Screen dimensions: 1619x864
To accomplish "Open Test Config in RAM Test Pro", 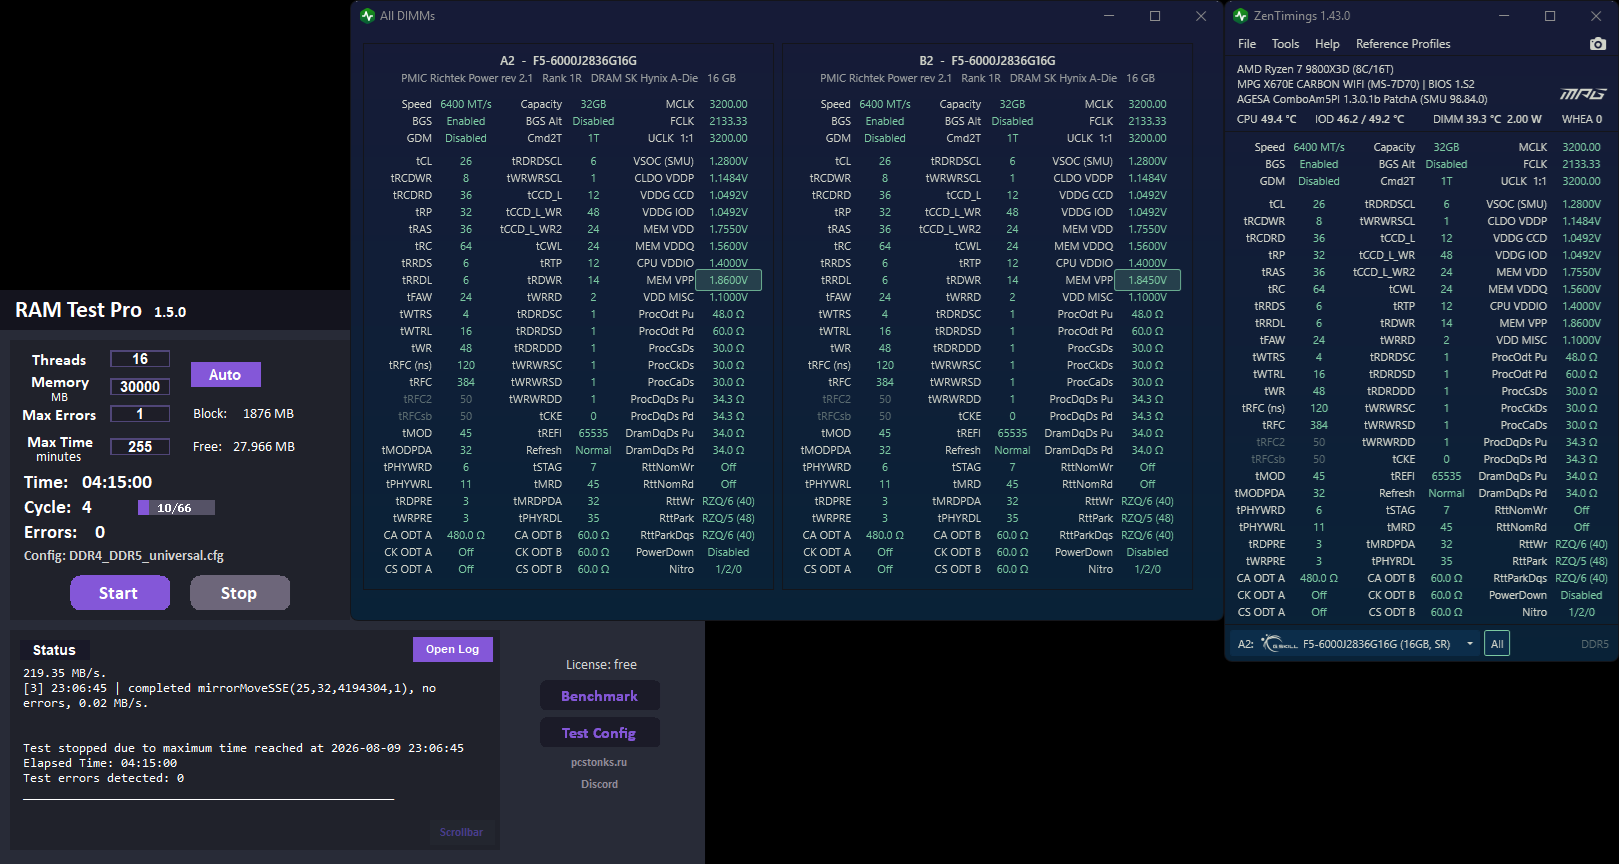I will 599,733.
